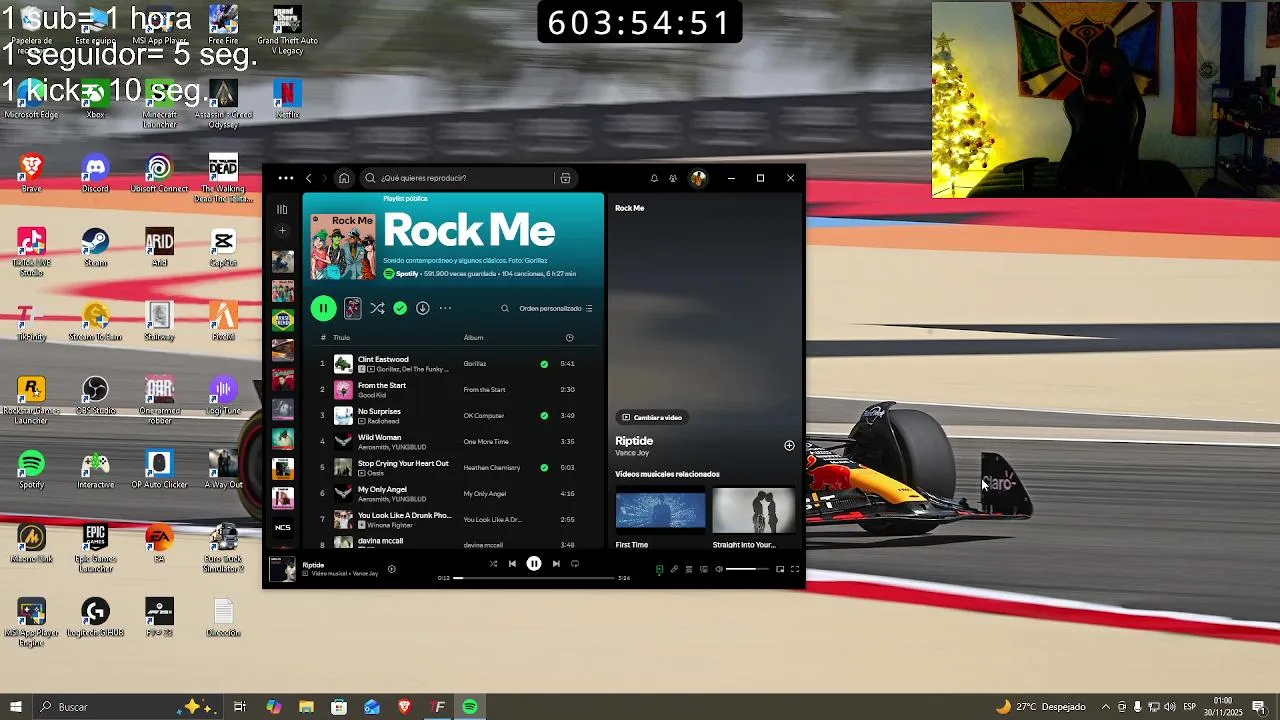Toggle saved checkmark on Stop Crying Your Heart Out

[544, 468]
